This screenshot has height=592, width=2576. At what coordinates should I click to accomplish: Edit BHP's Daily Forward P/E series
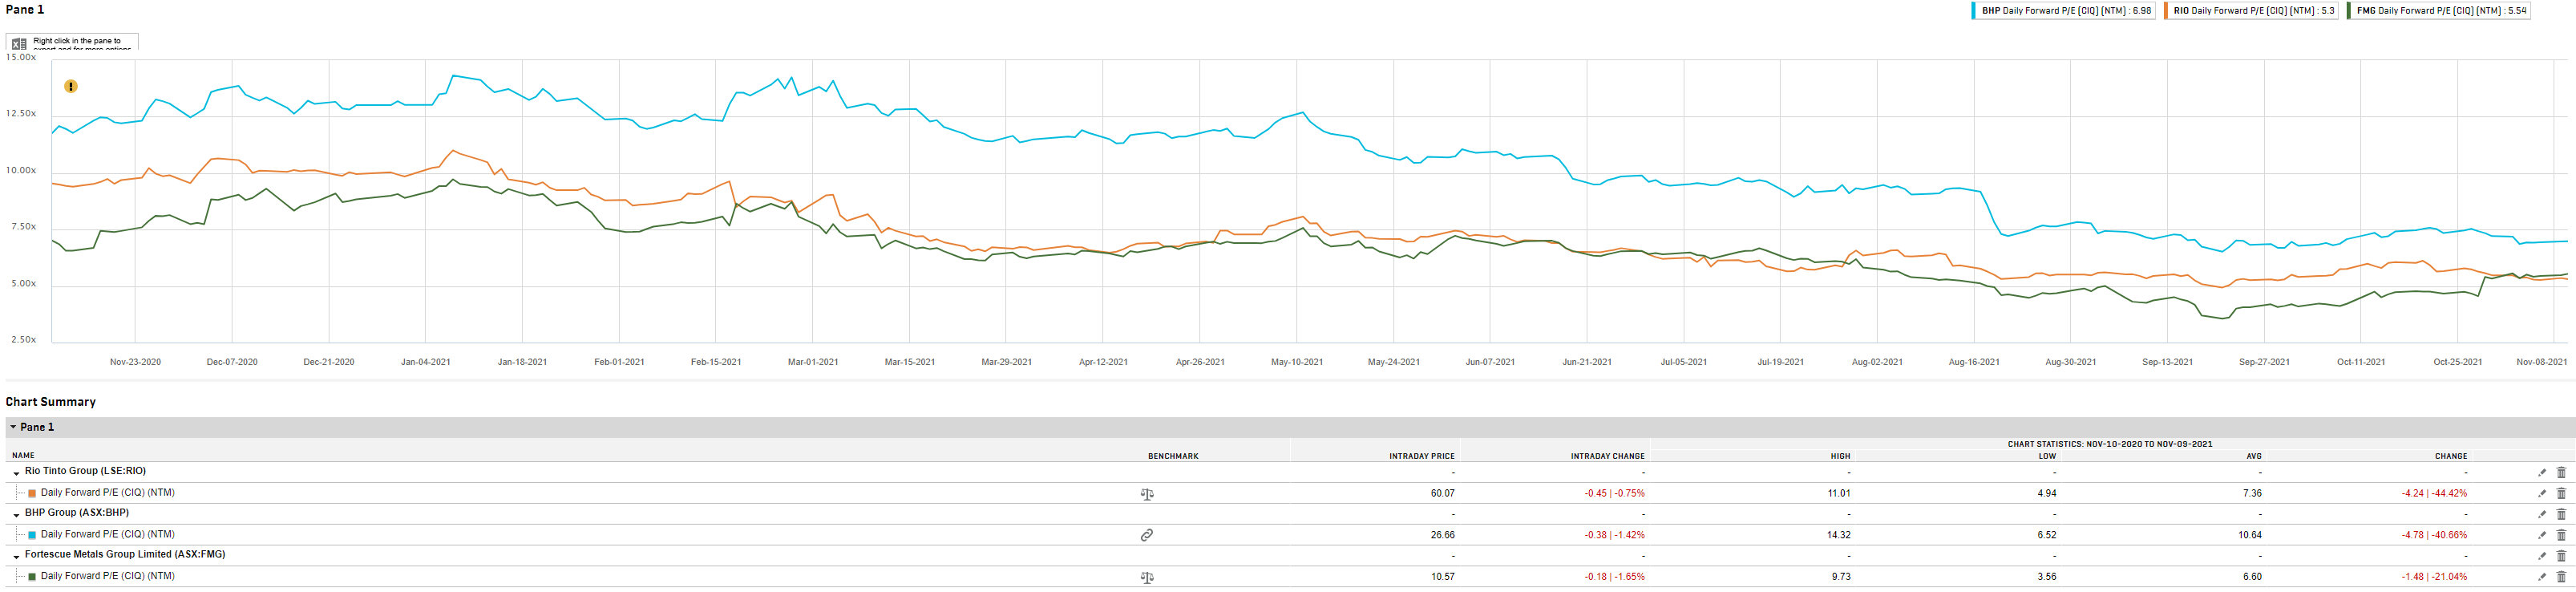point(2542,535)
